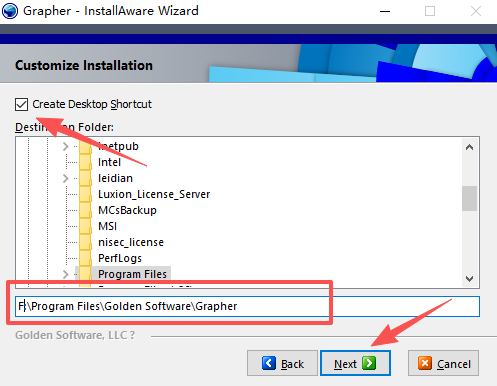Select the Intel tree row
Viewport: 497px width, 386px height.
tap(109, 162)
